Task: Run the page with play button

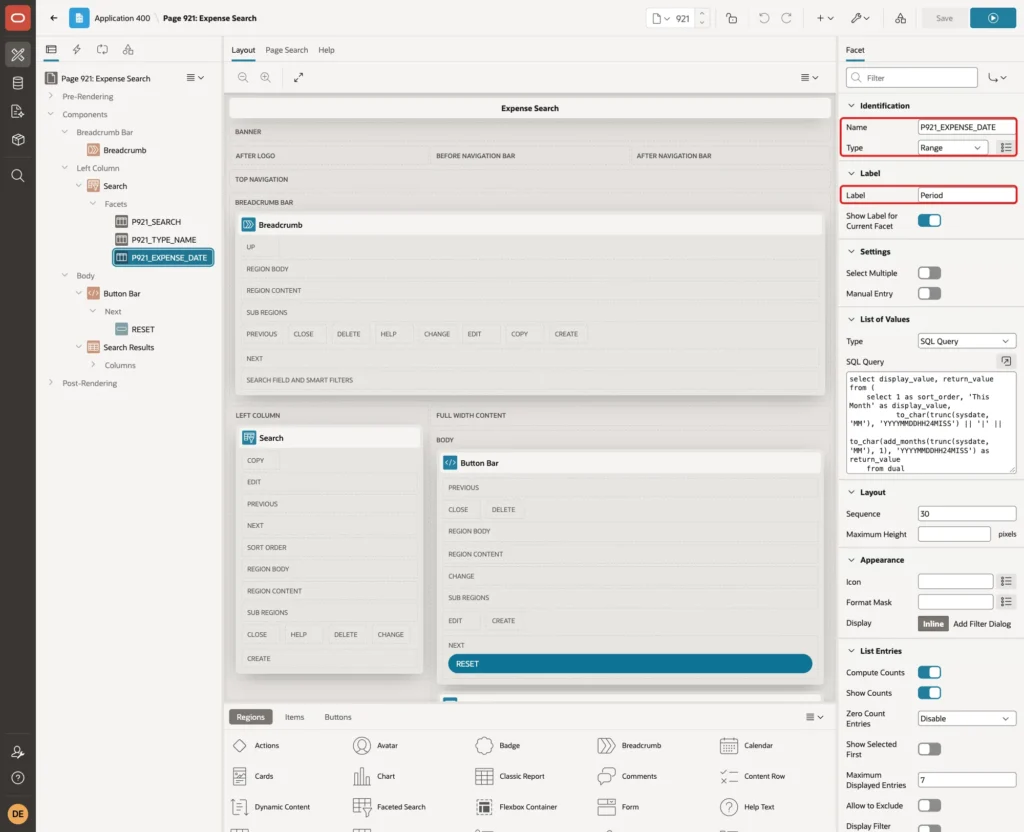Action: 993,18
